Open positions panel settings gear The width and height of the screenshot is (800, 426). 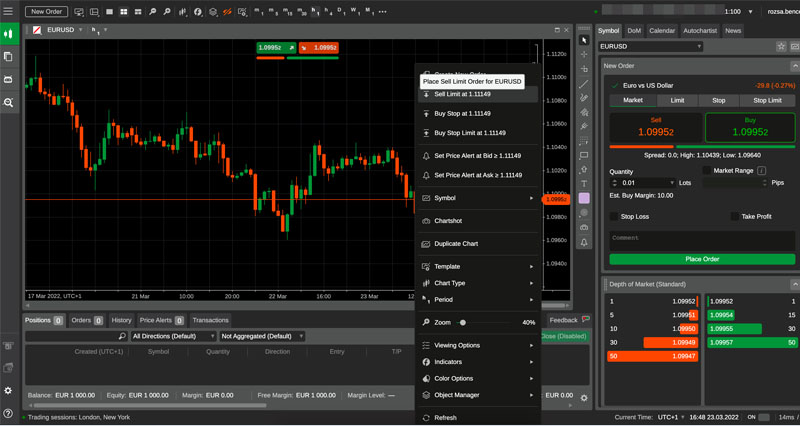584,398
